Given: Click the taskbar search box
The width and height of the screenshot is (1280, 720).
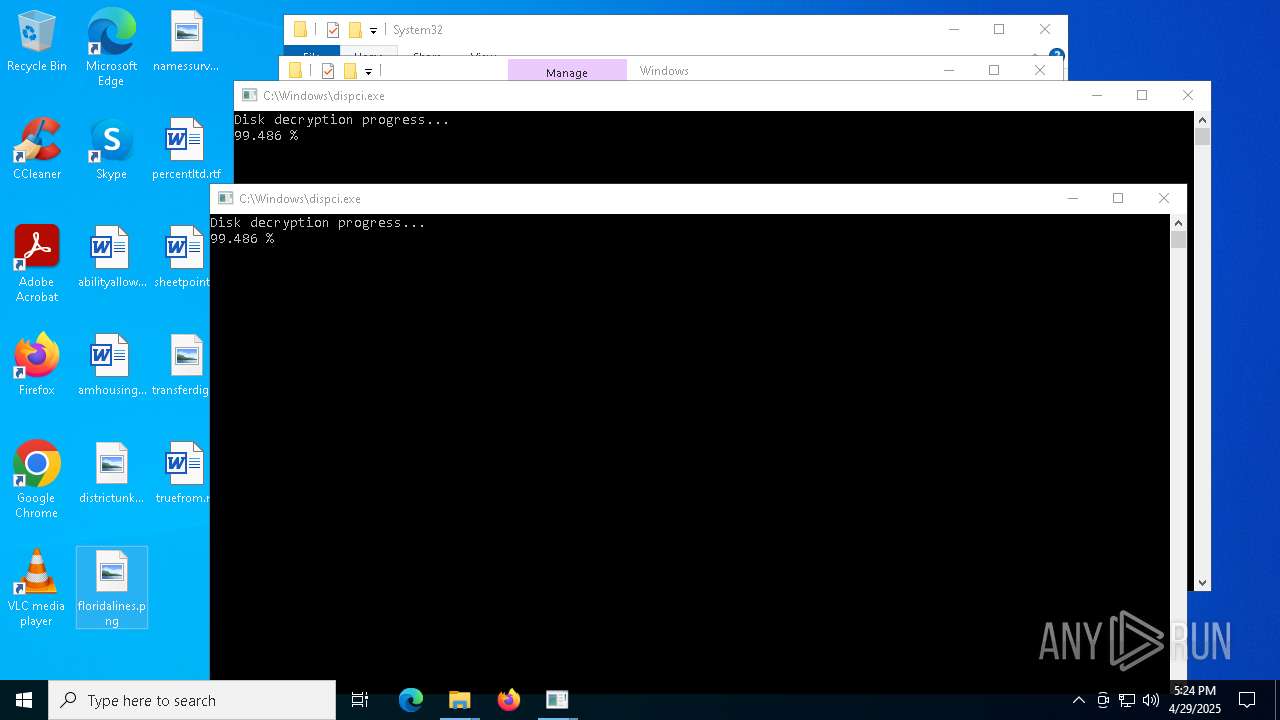Looking at the screenshot, I should pos(192,700).
